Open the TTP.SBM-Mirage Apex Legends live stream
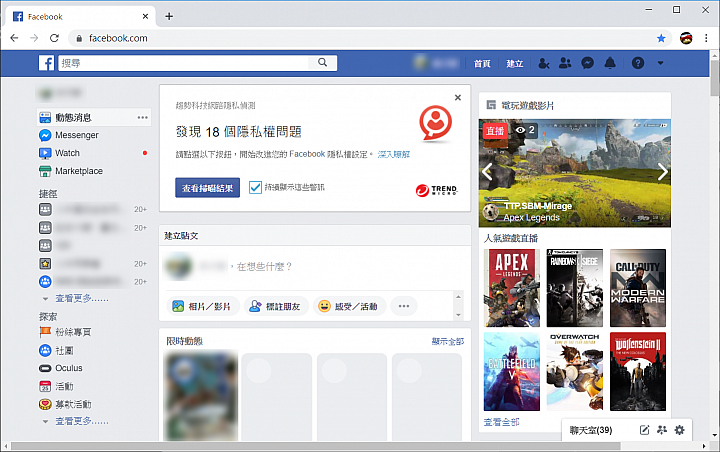The width and height of the screenshot is (720, 452). tap(574, 173)
